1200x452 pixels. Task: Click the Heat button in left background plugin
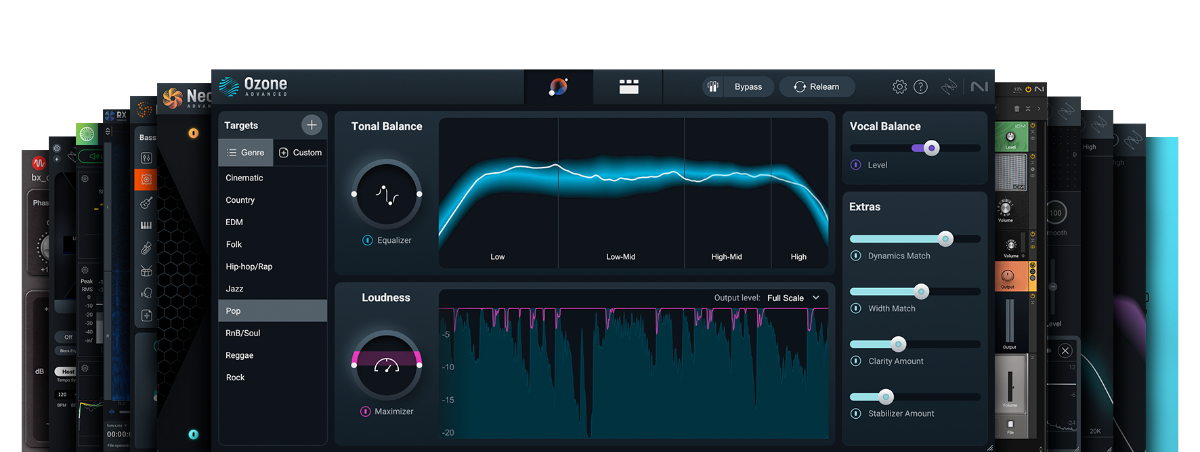tap(66, 371)
